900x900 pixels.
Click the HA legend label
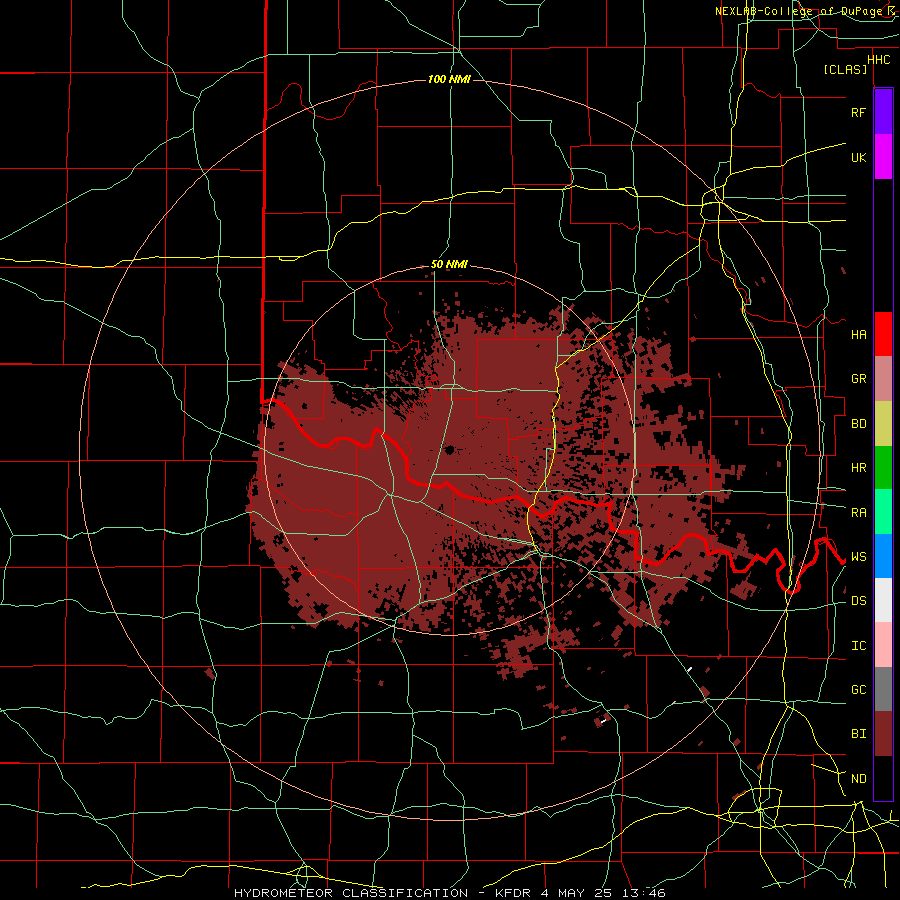pyautogui.click(x=858, y=335)
